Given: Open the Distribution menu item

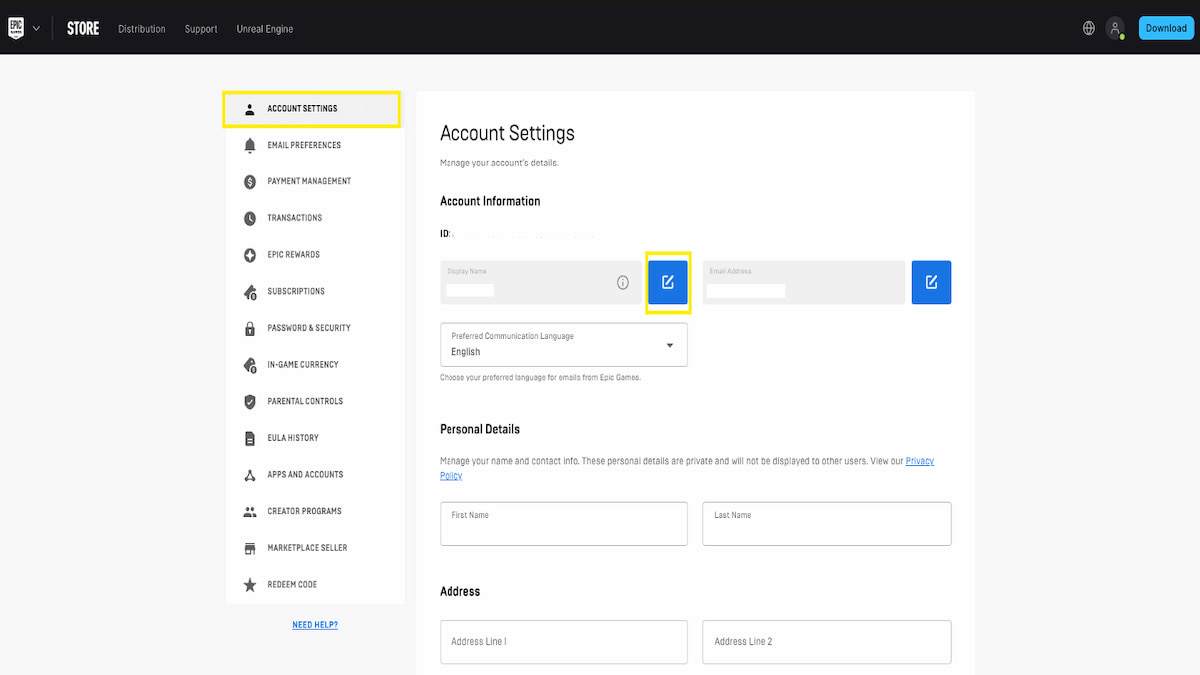Looking at the screenshot, I should [x=142, y=29].
